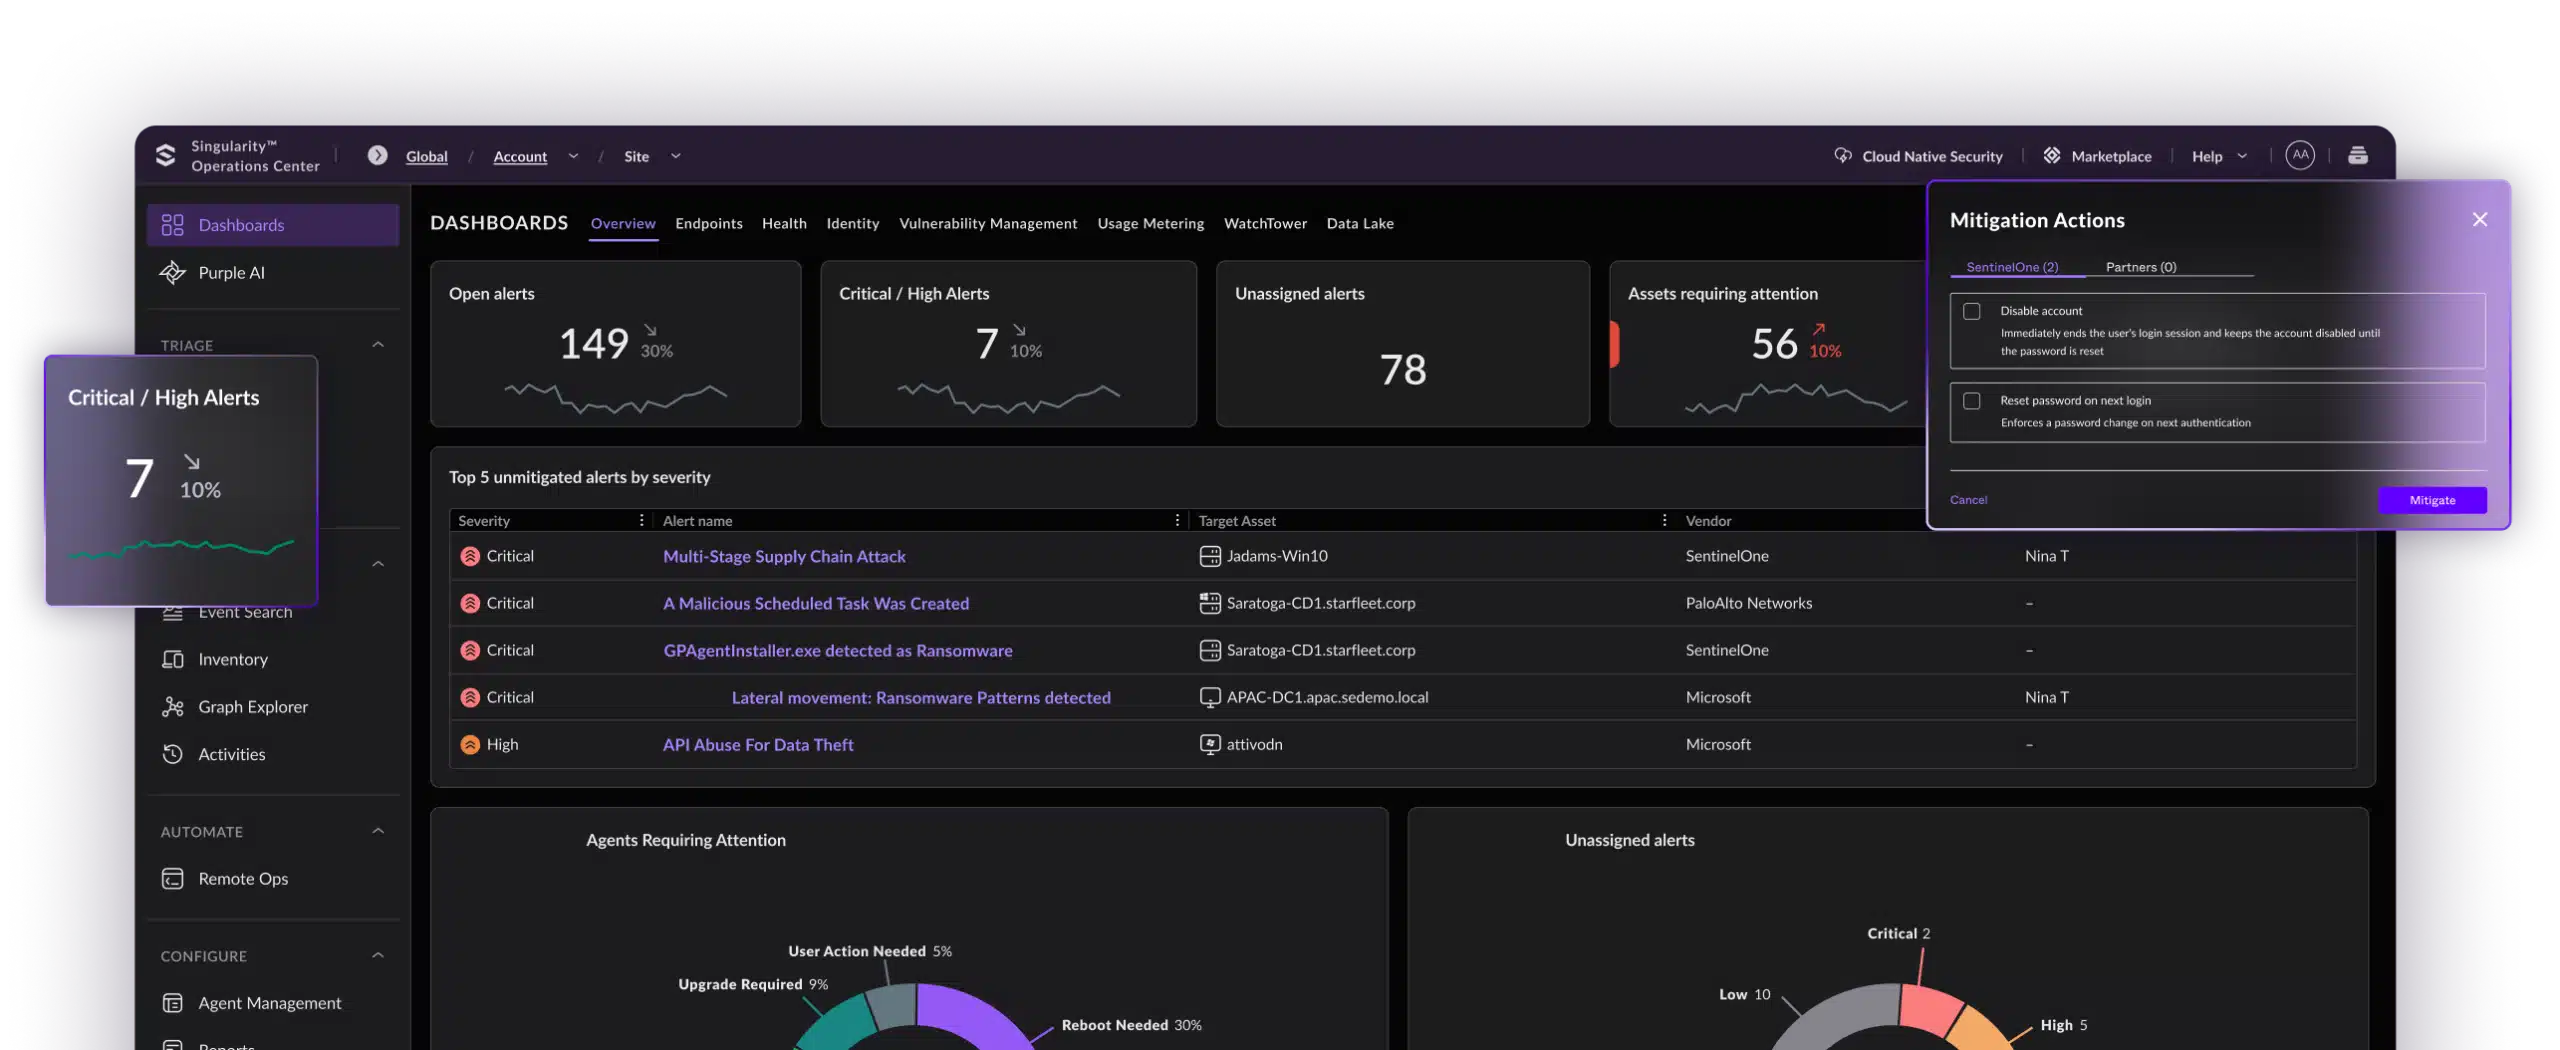This screenshot has height=1050, width=2560.
Task: Open Lateral movement: Ransomware Patterns detected alert
Action: click(921, 698)
